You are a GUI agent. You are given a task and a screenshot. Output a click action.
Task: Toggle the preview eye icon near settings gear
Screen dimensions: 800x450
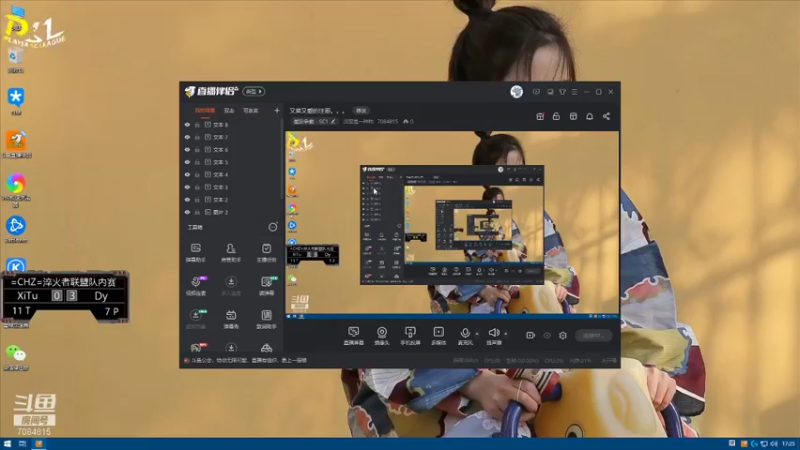(x=547, y=335)
